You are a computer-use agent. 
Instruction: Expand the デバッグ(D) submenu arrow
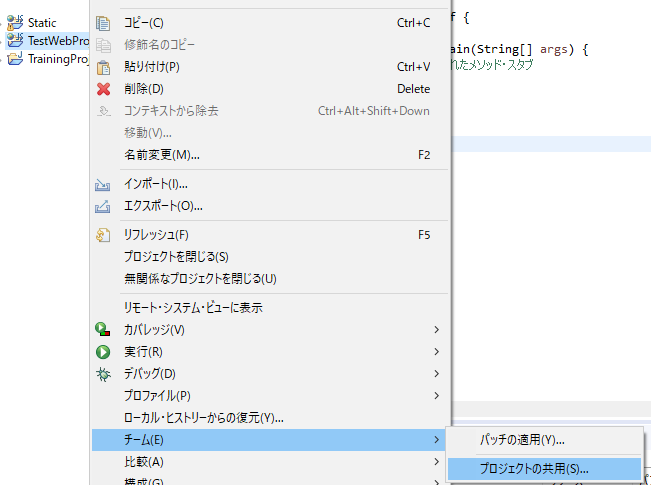436,374
